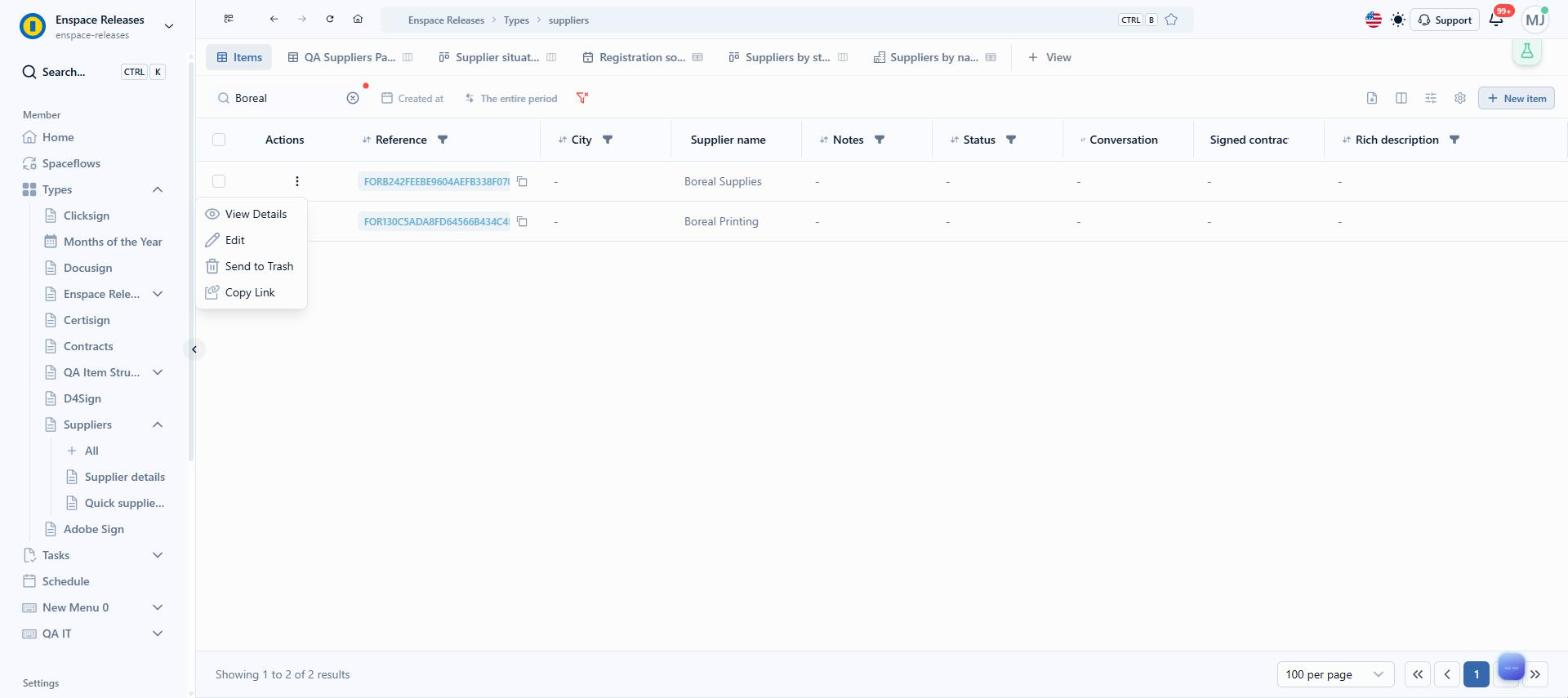The width and height of the screenshot is (1568, 698).
Task: Choose View Details from context menu
Action: 251,214
